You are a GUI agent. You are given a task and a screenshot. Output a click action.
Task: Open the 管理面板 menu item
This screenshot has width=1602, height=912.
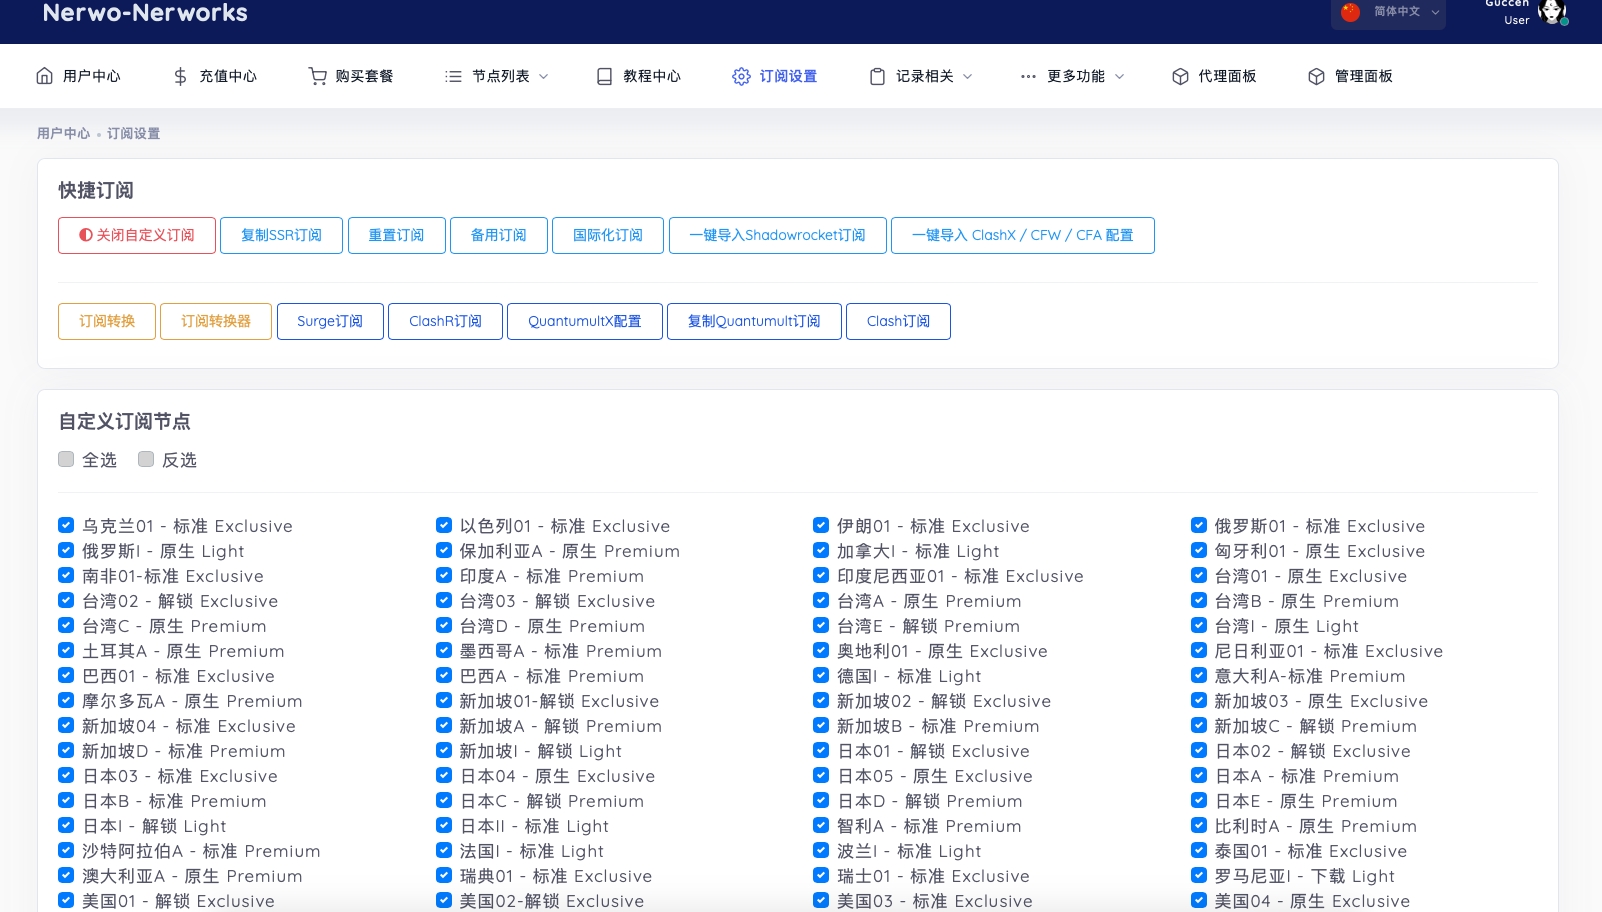coord(1350,76)
